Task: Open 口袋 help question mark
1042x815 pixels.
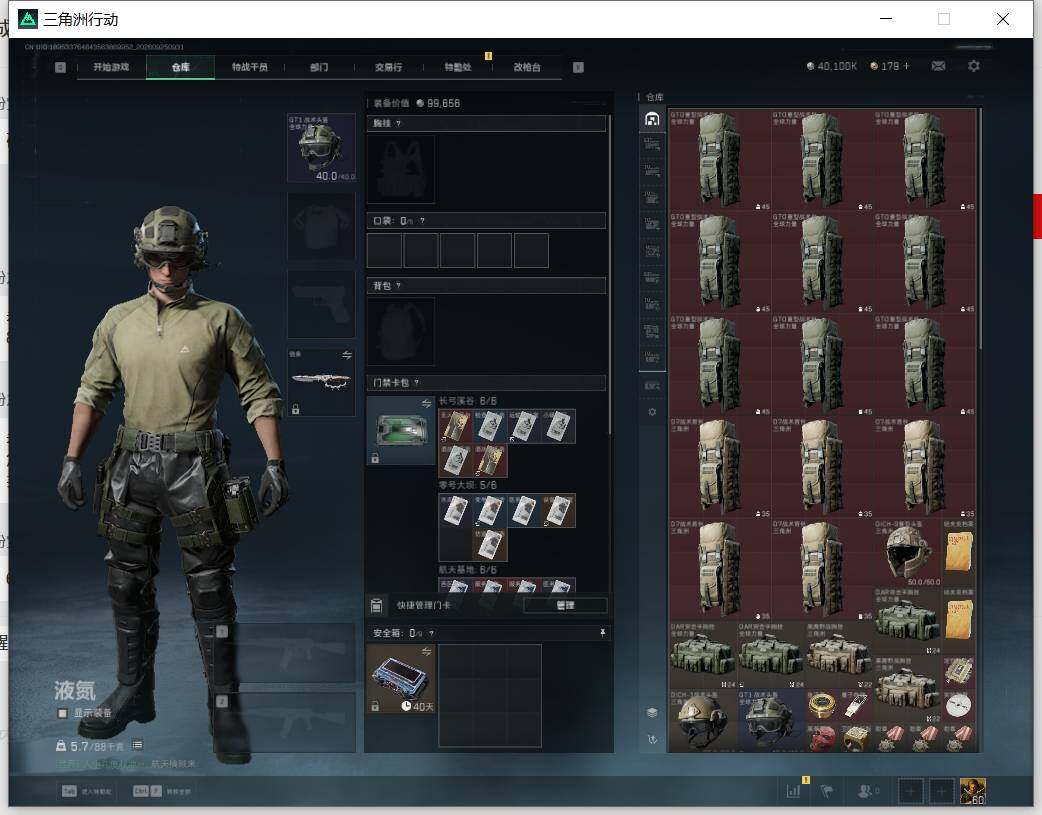Action: pos(422,221)
